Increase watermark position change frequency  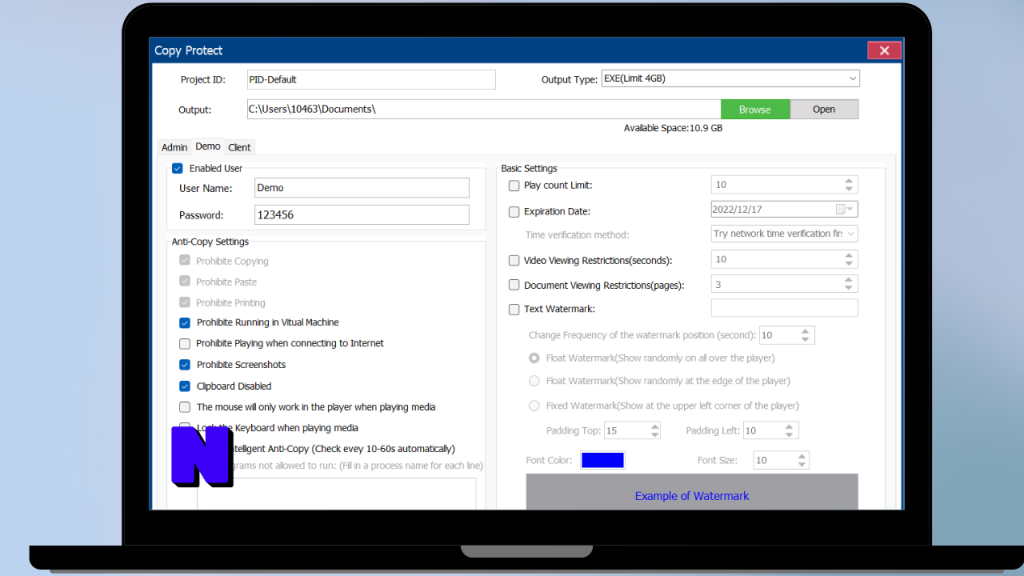point(805,331)
